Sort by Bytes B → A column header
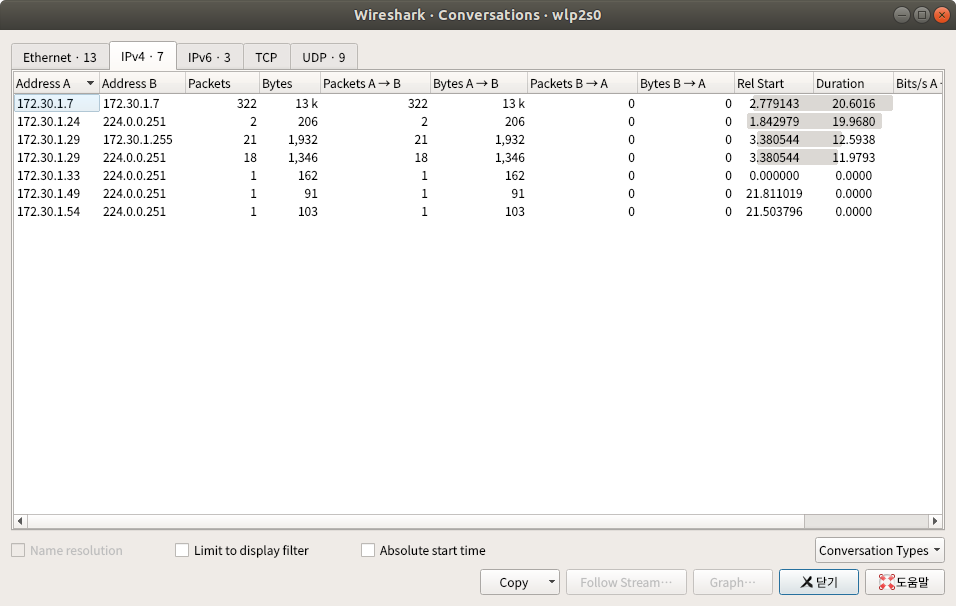This screenshot has height=606, width=956. [x=686, y=84]
